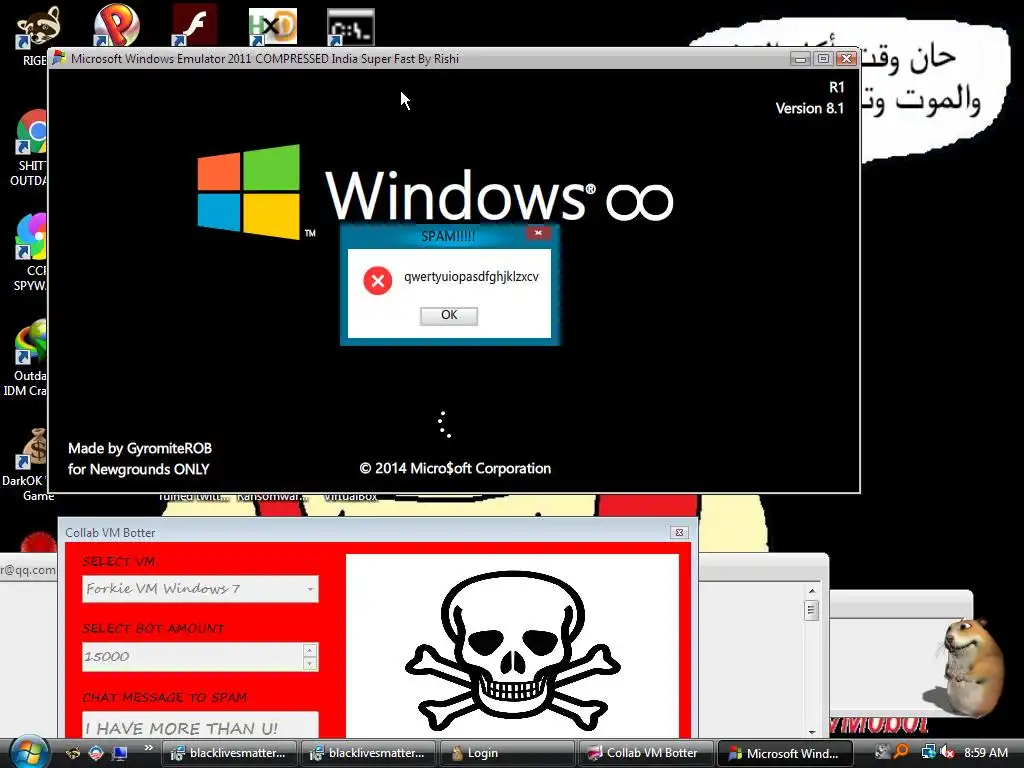Click the 'Made by GyromiteROB' text

point(140,449)
